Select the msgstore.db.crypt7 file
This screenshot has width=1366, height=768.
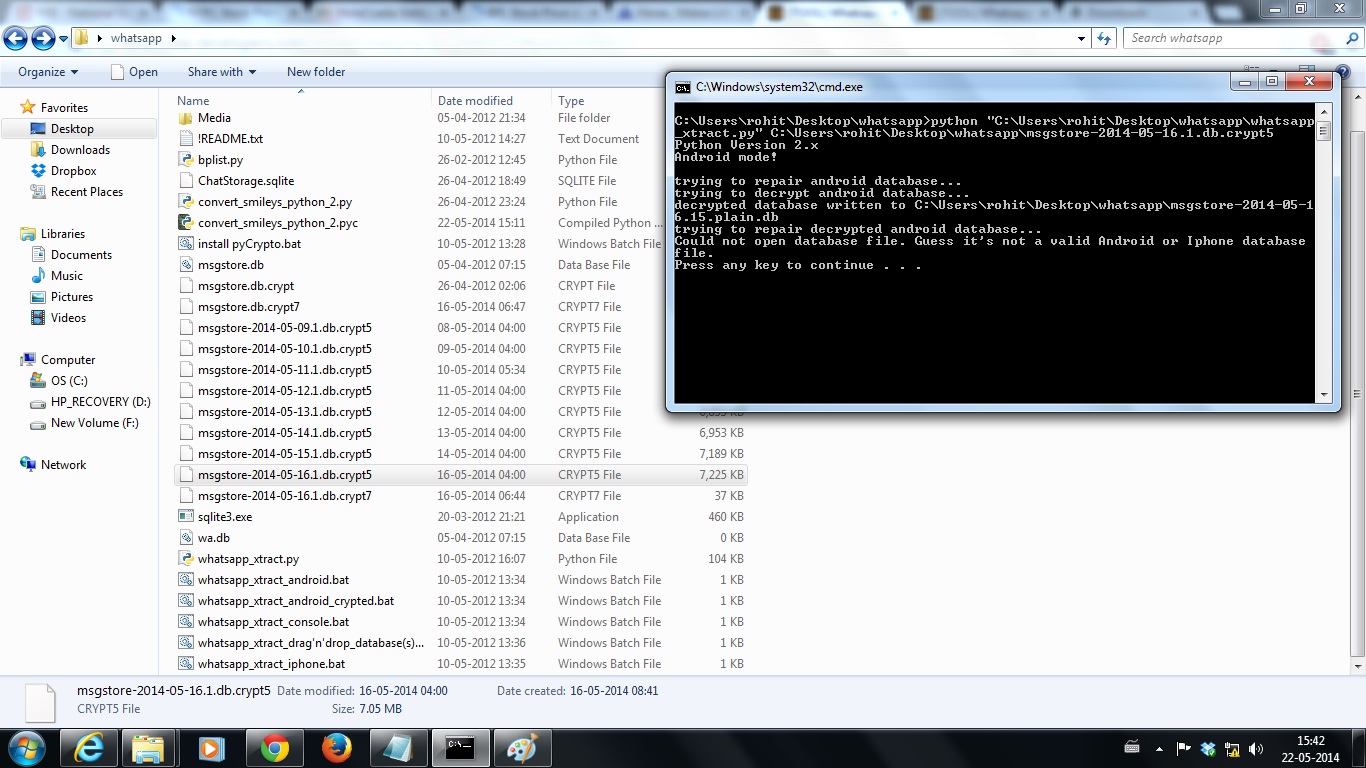pyautogui.click(x=249, y=307)
